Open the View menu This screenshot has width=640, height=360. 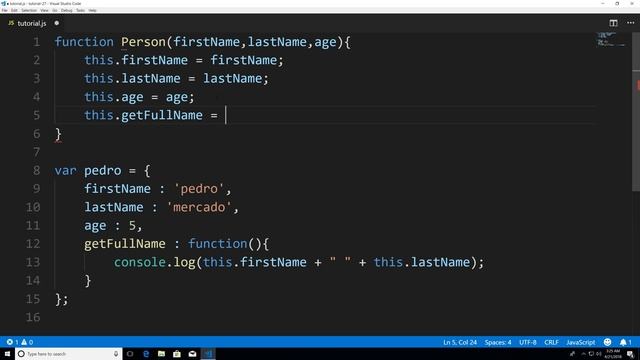pos(44,10)
